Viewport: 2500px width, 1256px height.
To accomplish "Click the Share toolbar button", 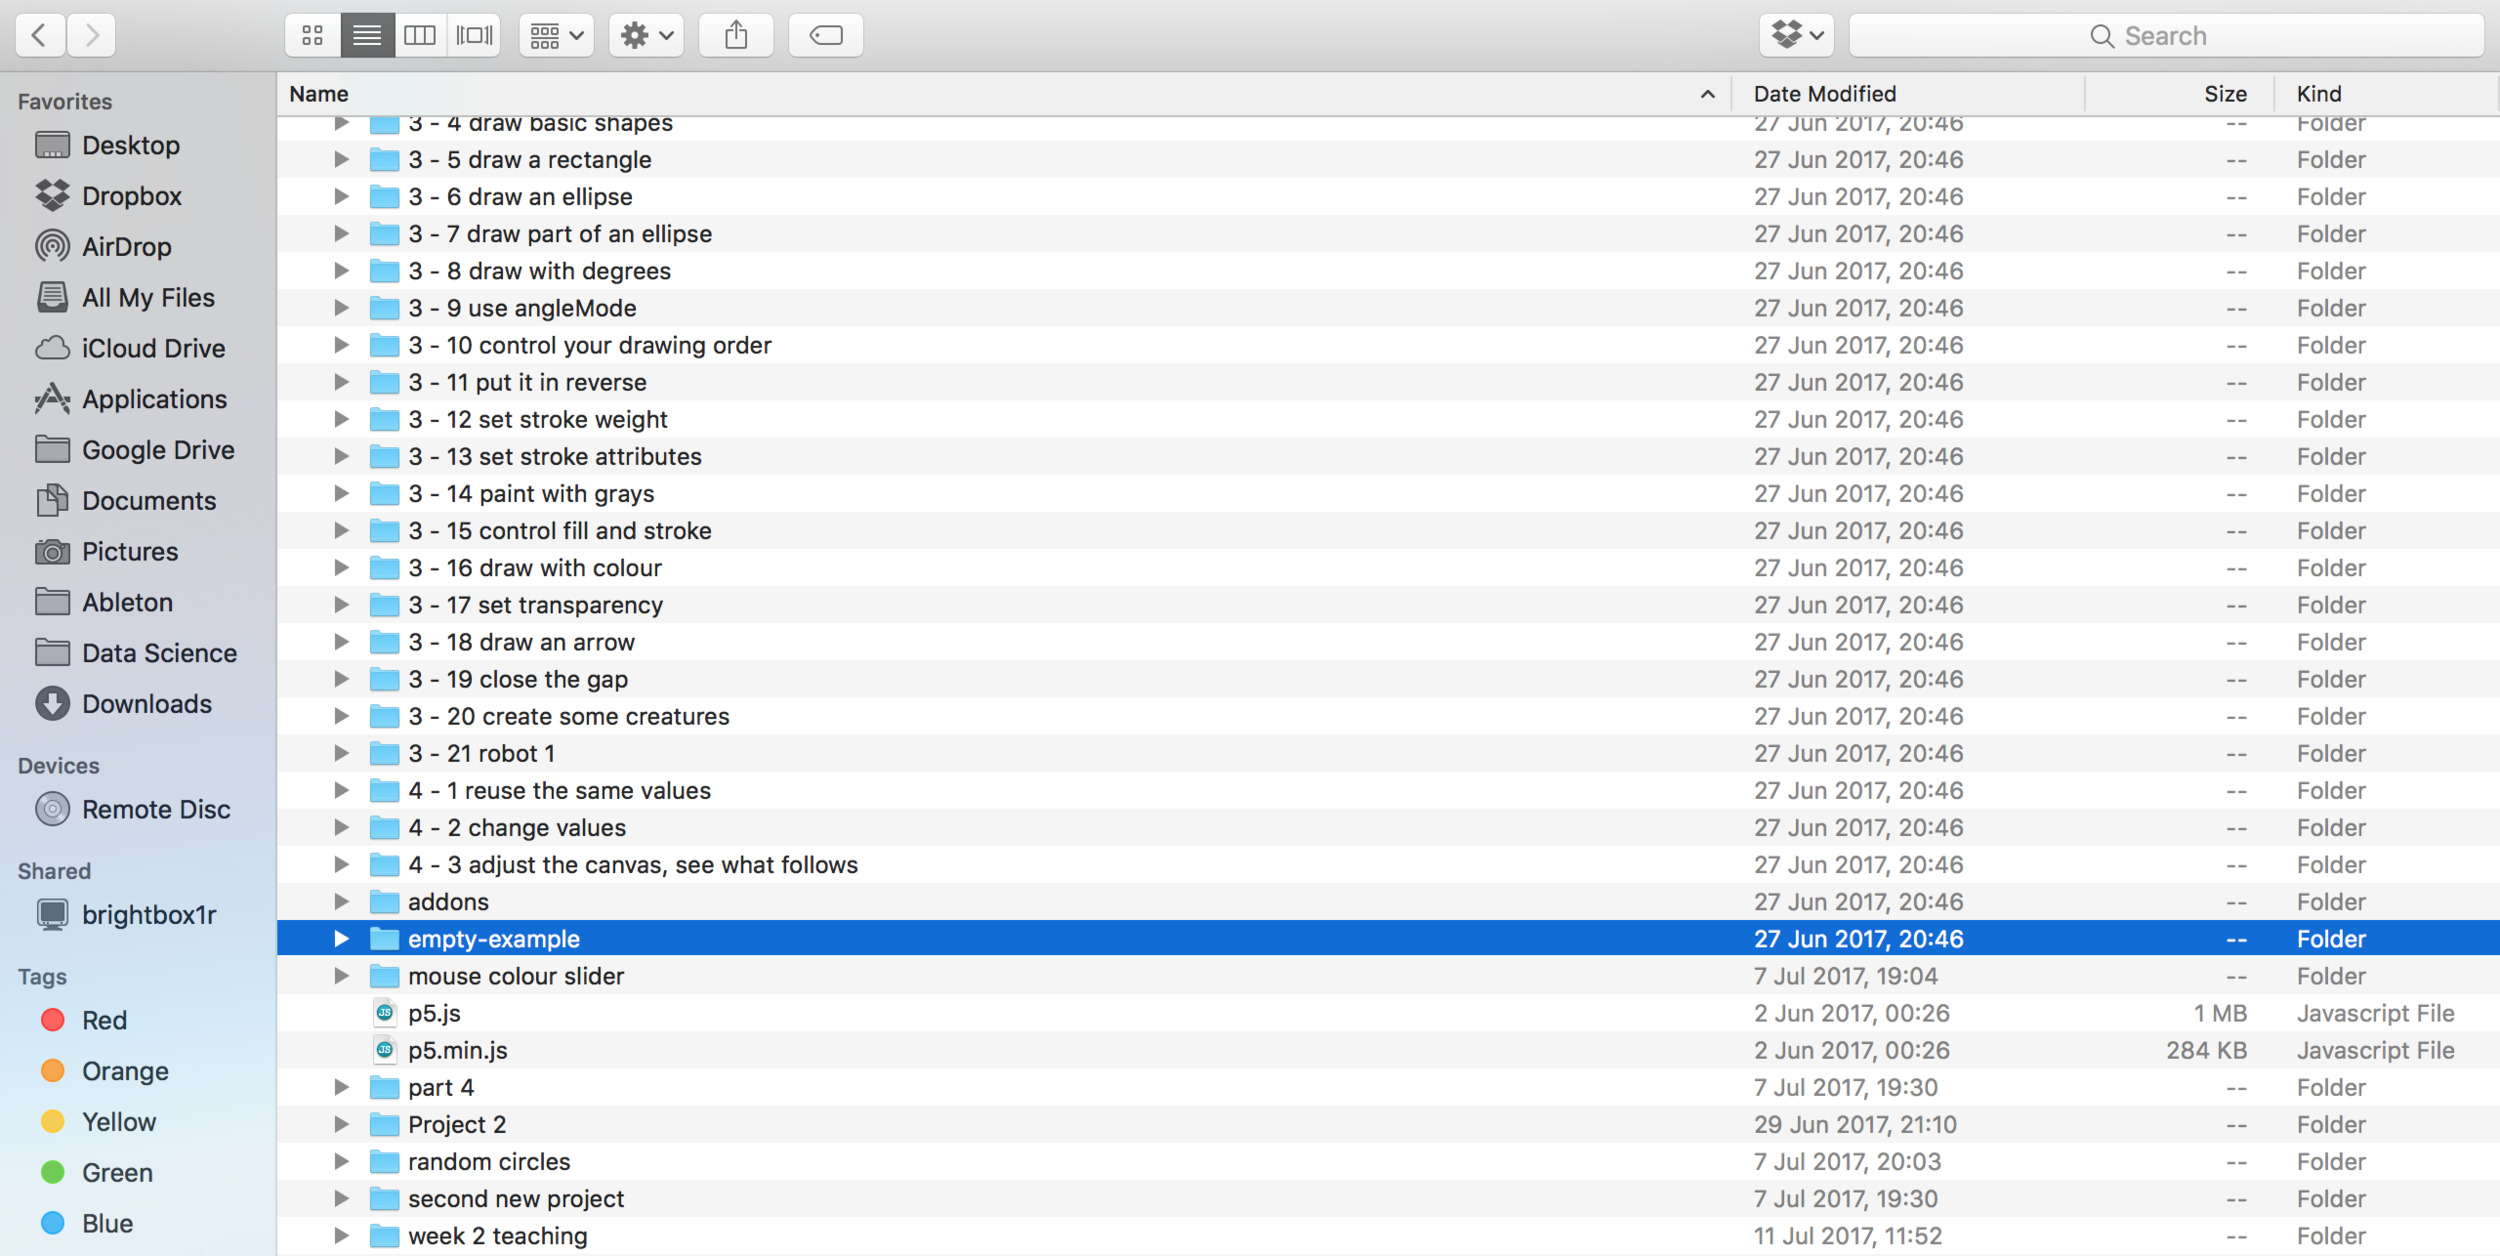I will 736,36.
